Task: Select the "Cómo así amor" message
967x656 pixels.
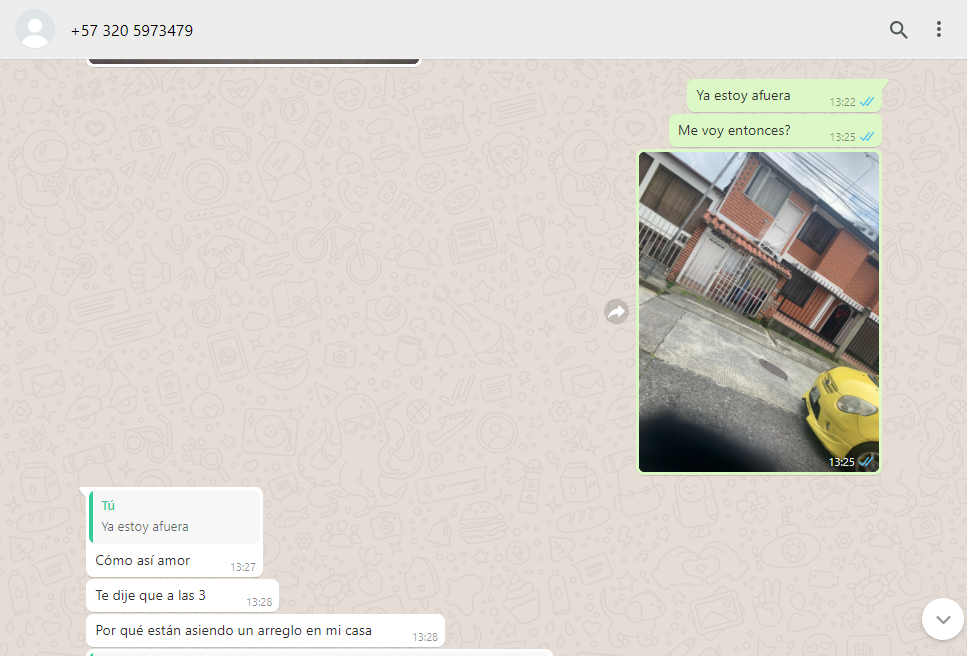Action: 143,561
